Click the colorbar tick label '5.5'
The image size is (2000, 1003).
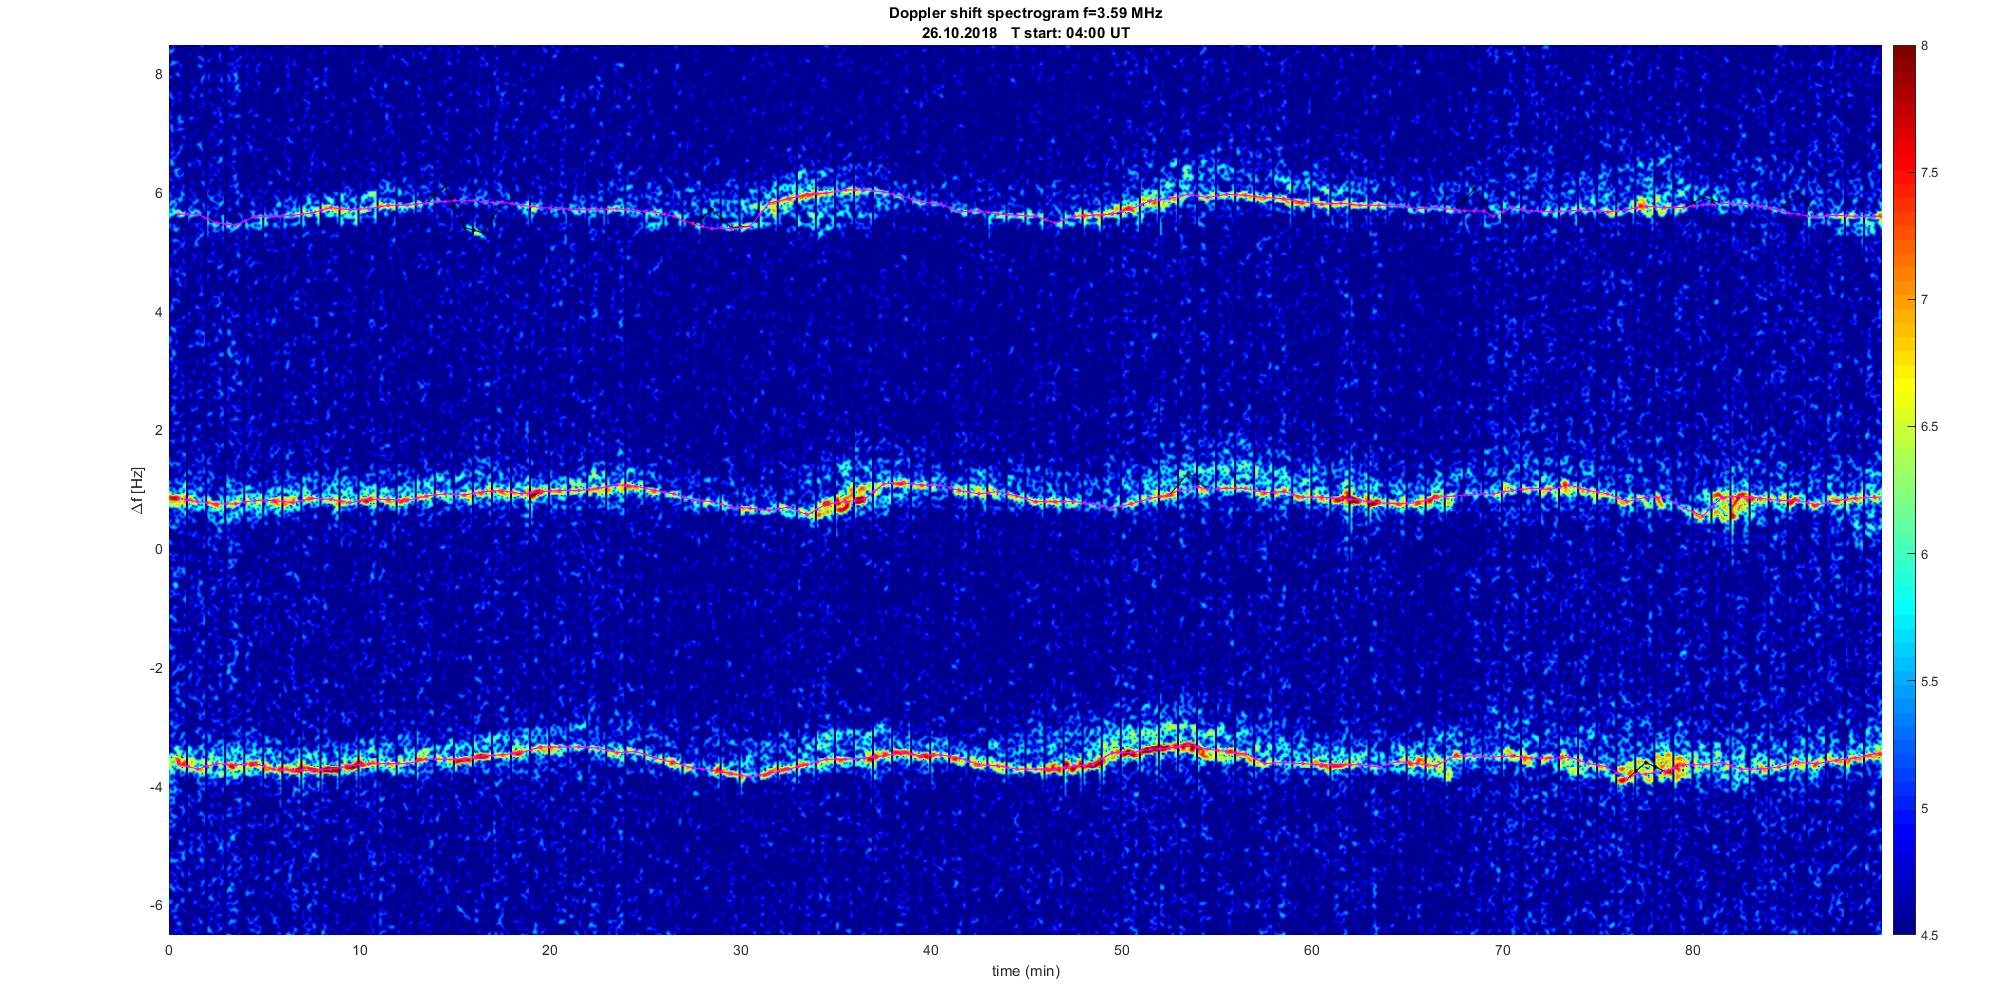point(1930,682)
